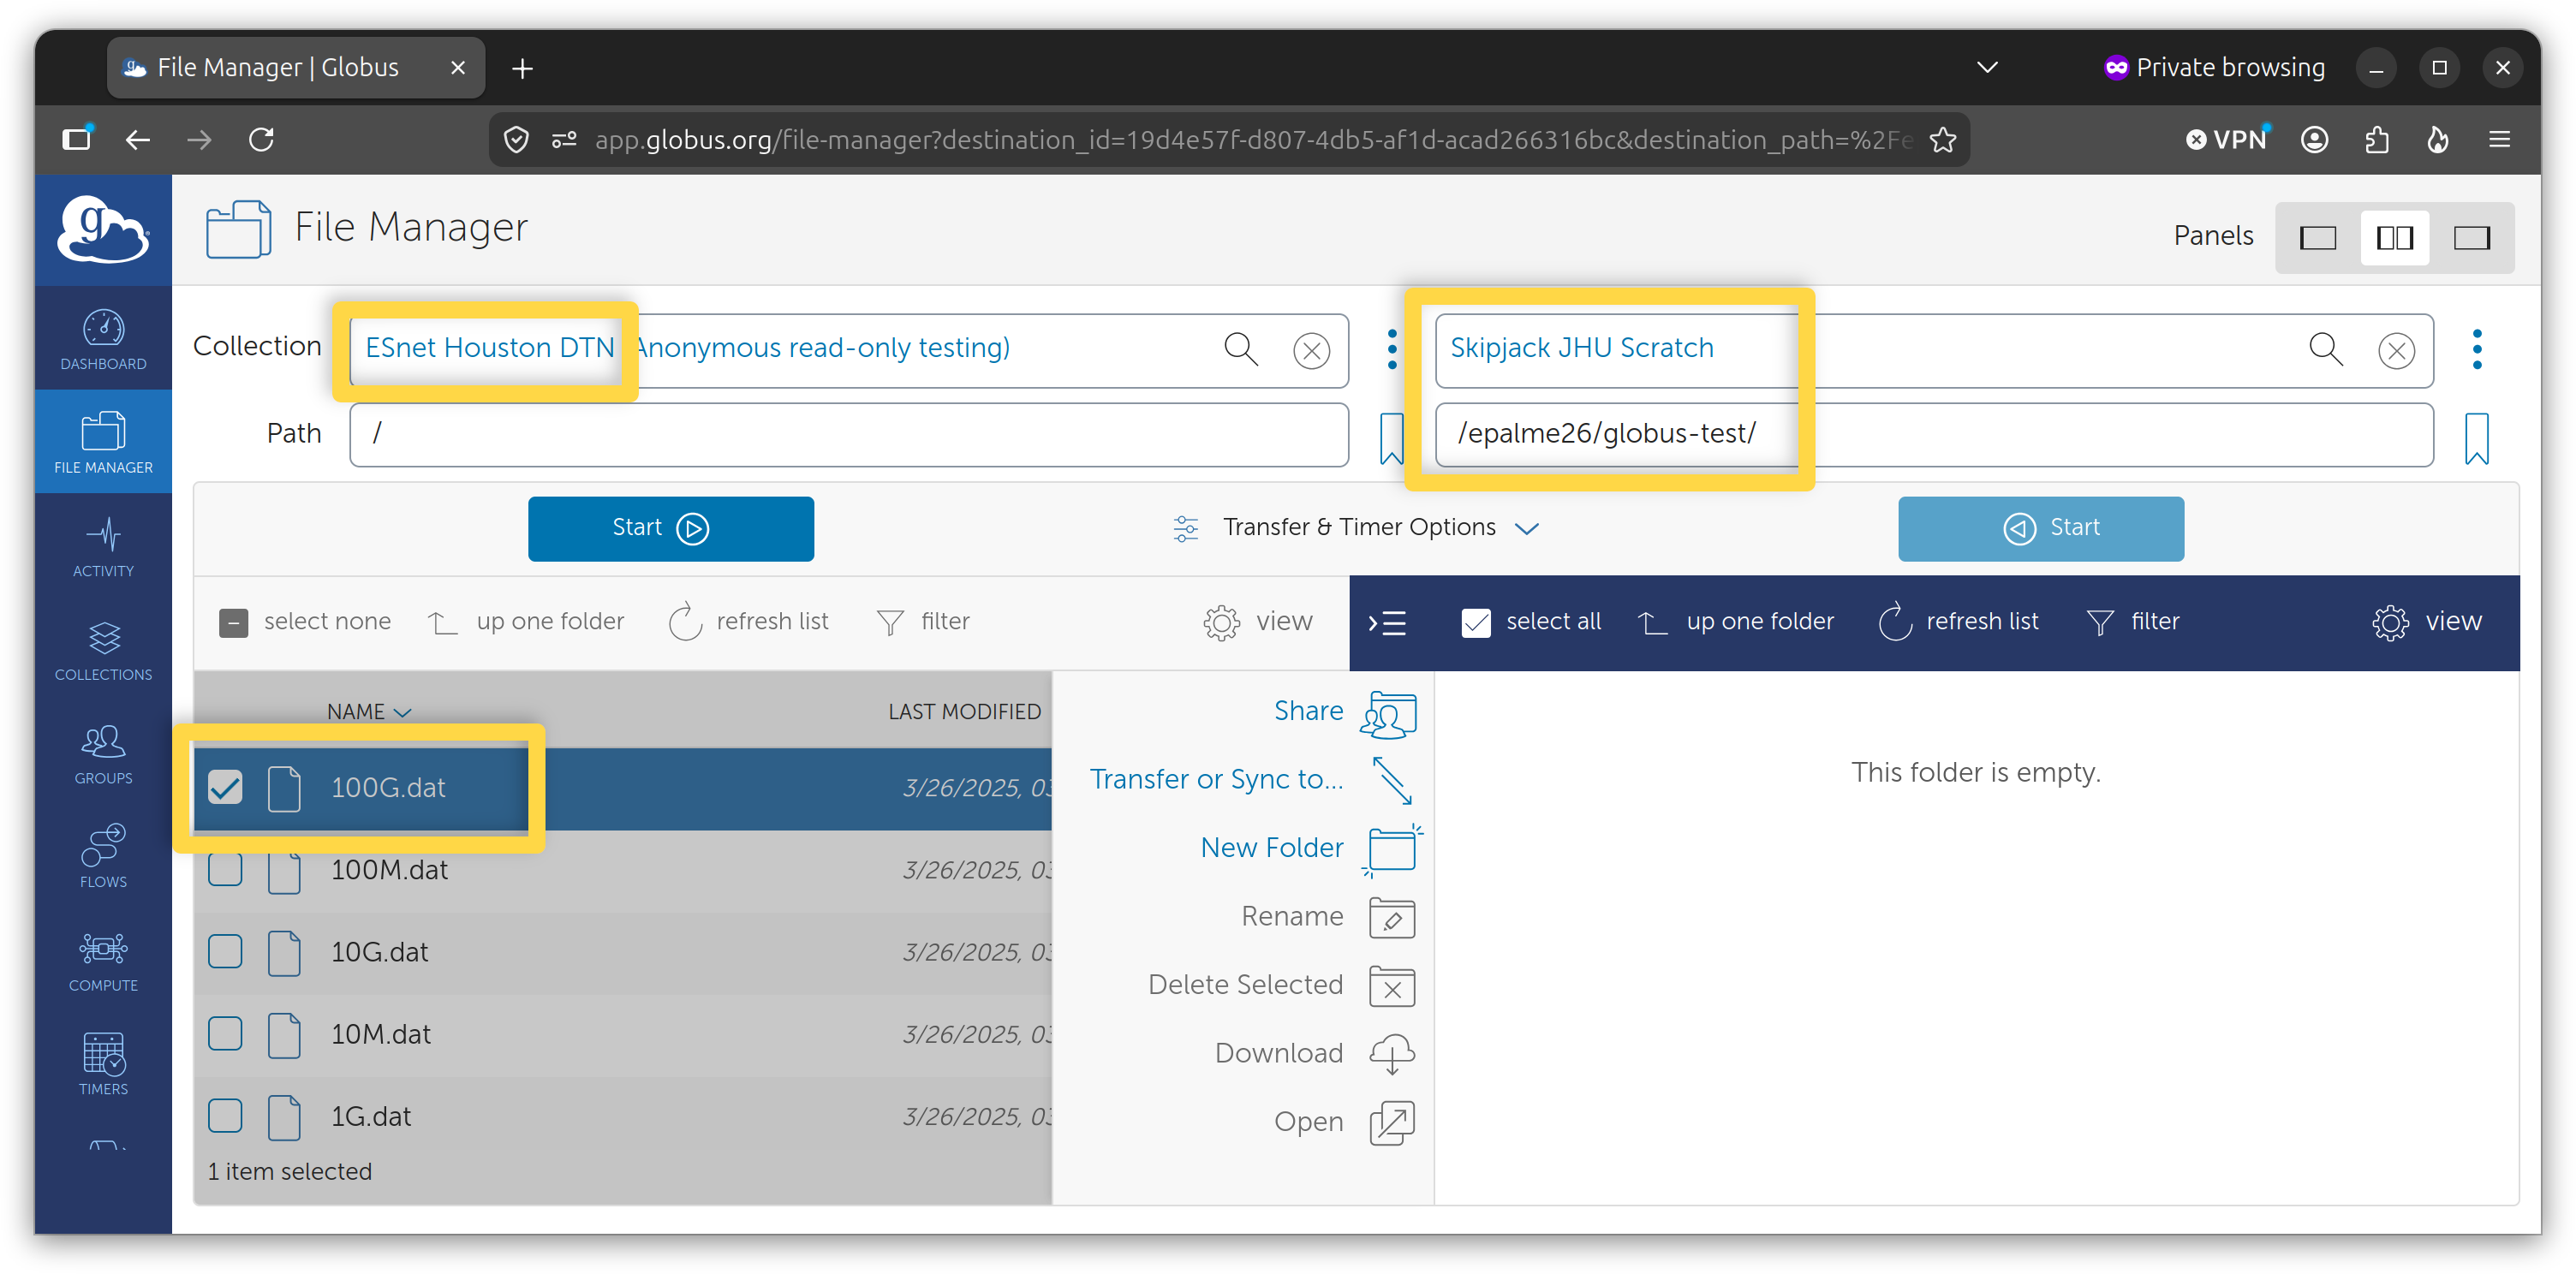Refresh list in left panel

coord(748,622)
